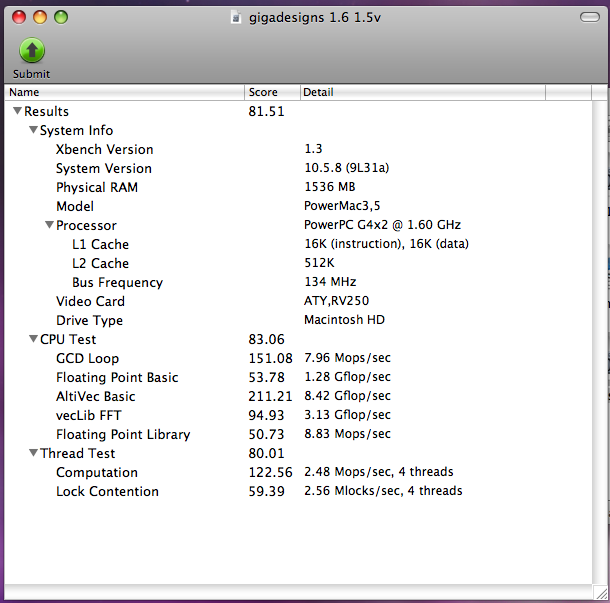Click the GCD Loop score 151.08
610x603 pixels.
[x=270, y=358]
